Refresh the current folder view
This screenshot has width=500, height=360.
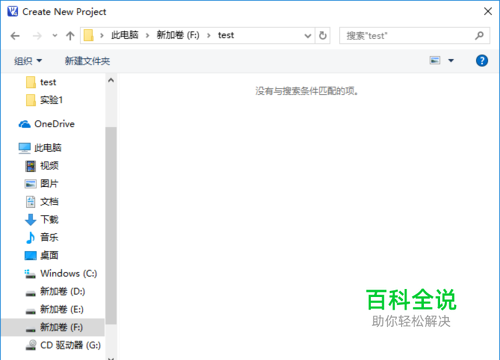[323, 35]
